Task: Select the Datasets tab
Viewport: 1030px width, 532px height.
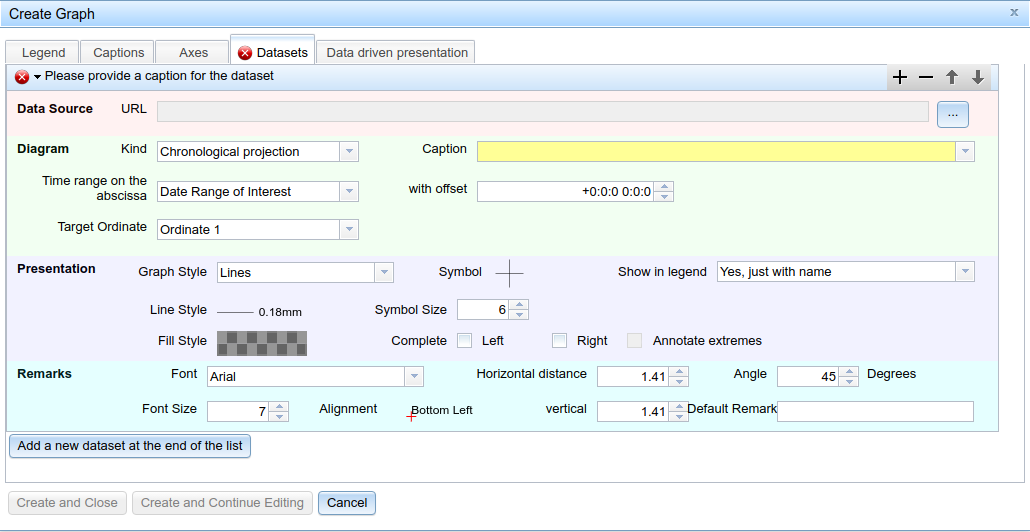Action: point(273,52)
